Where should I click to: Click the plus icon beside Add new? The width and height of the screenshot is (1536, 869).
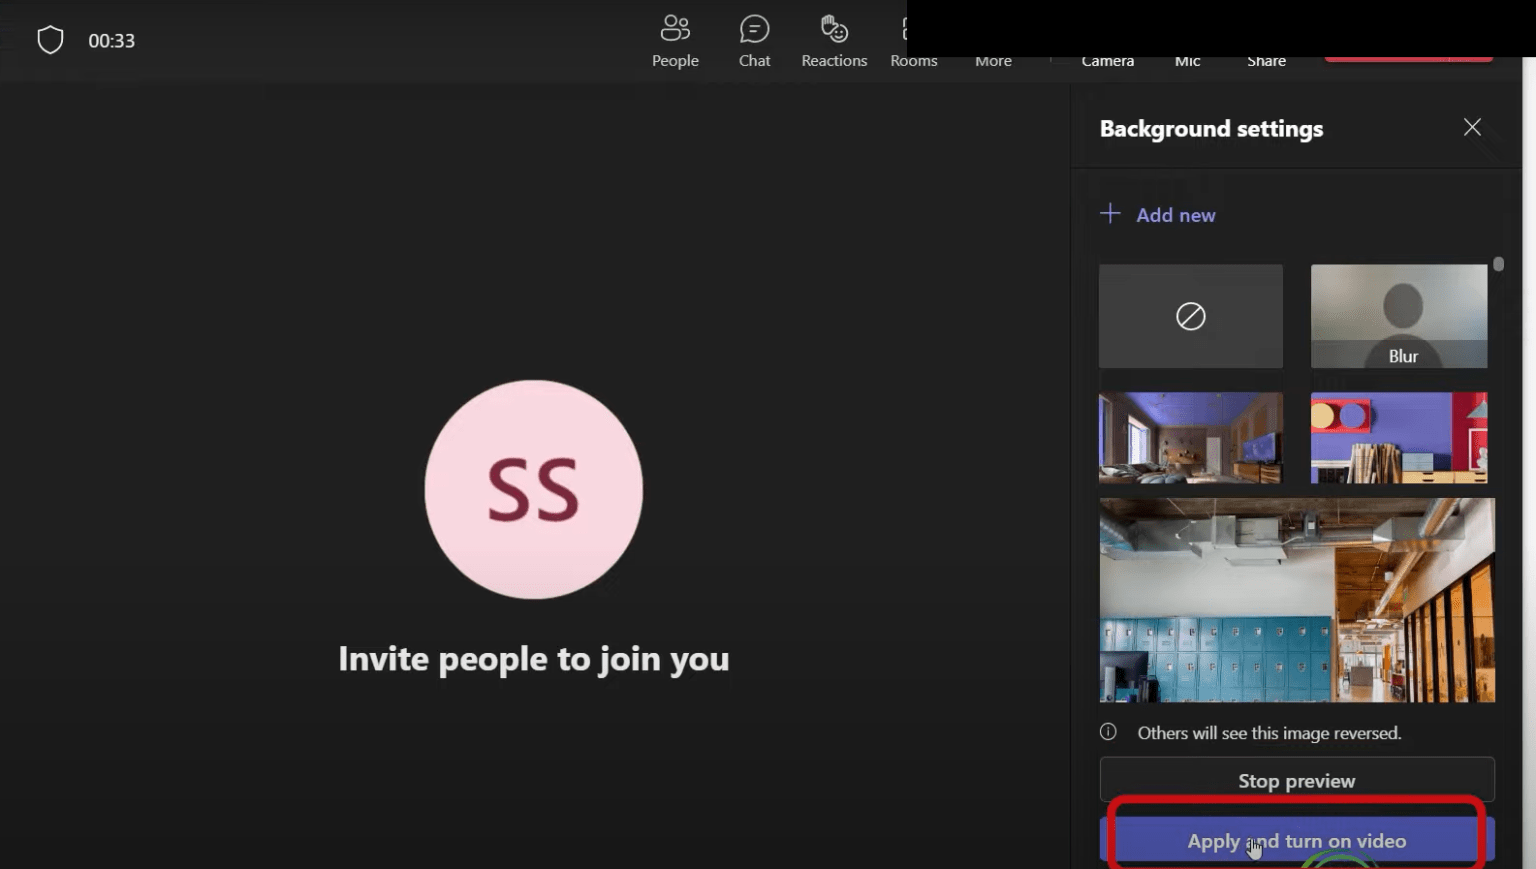[x=1110, y=213]
